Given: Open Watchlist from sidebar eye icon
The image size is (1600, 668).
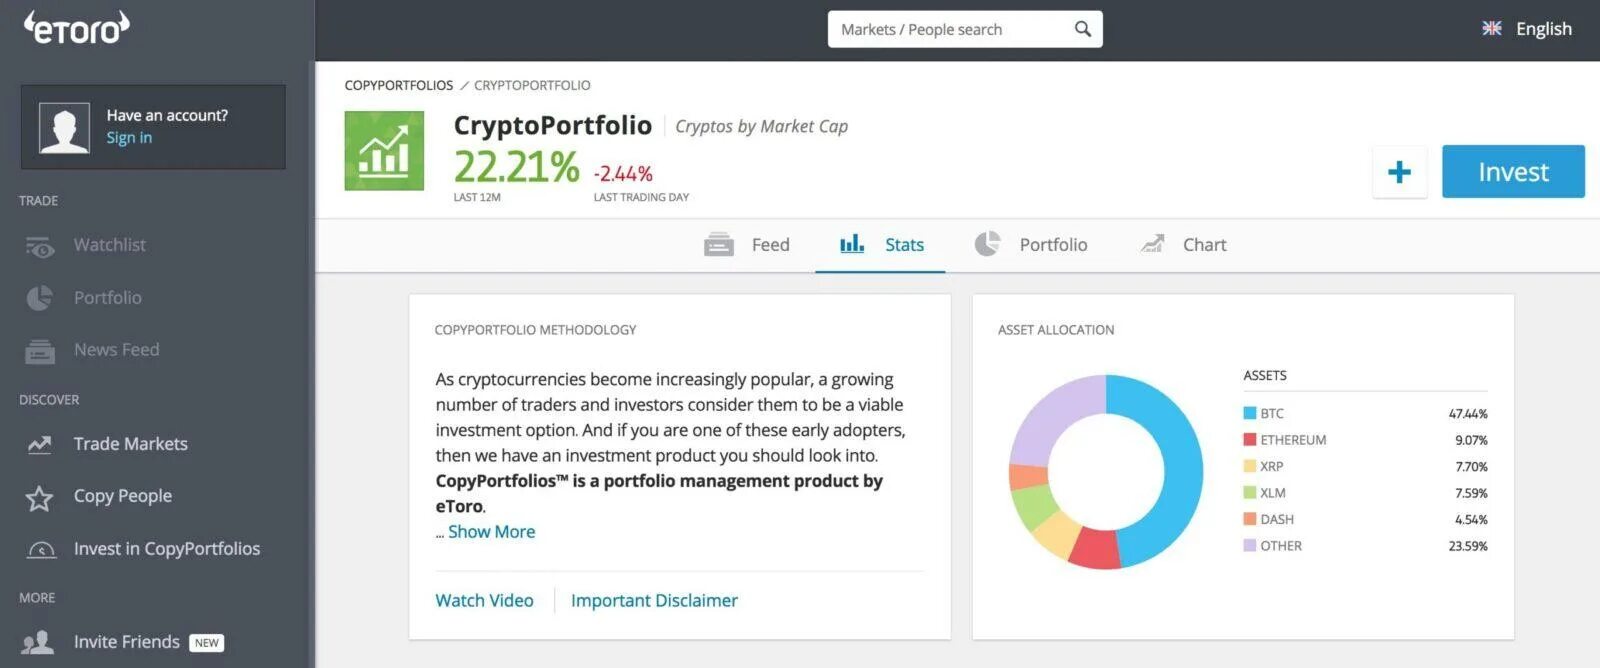Looking at the screenshot, I should (x=40, y=246).
